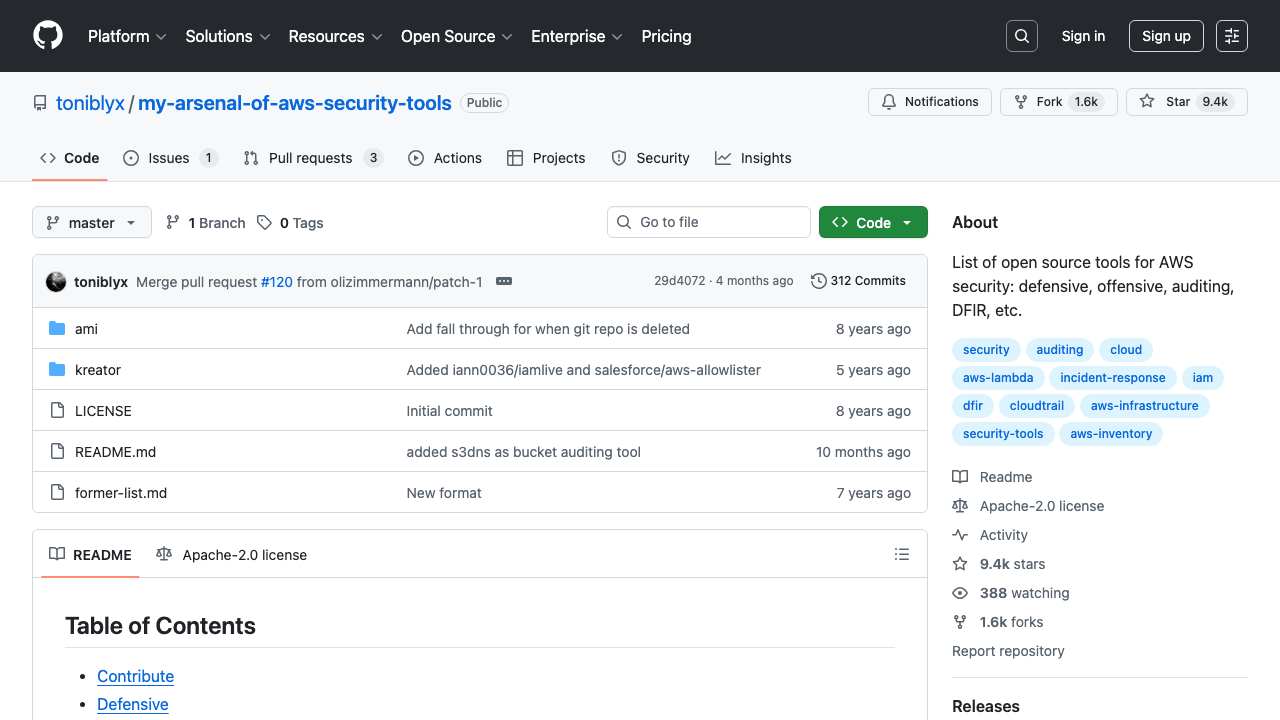The image size is (1280, 720).
Task: Click the GitHub logo icon
Action: coord(48,36)
